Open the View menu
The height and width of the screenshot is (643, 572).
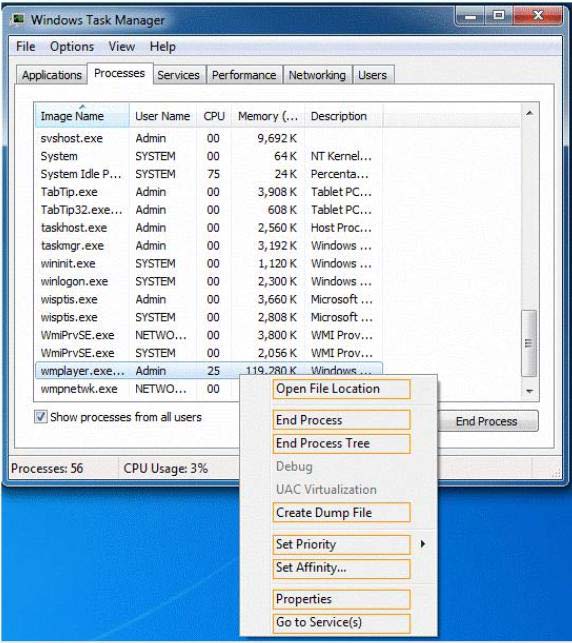pyautogui.click(x=121, y=47)
